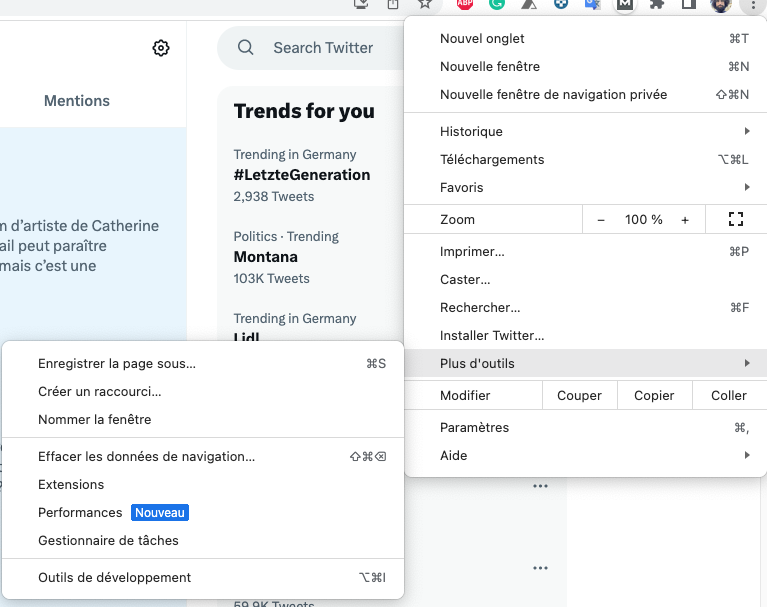Open Extensions from the submenu

[203, 484]
